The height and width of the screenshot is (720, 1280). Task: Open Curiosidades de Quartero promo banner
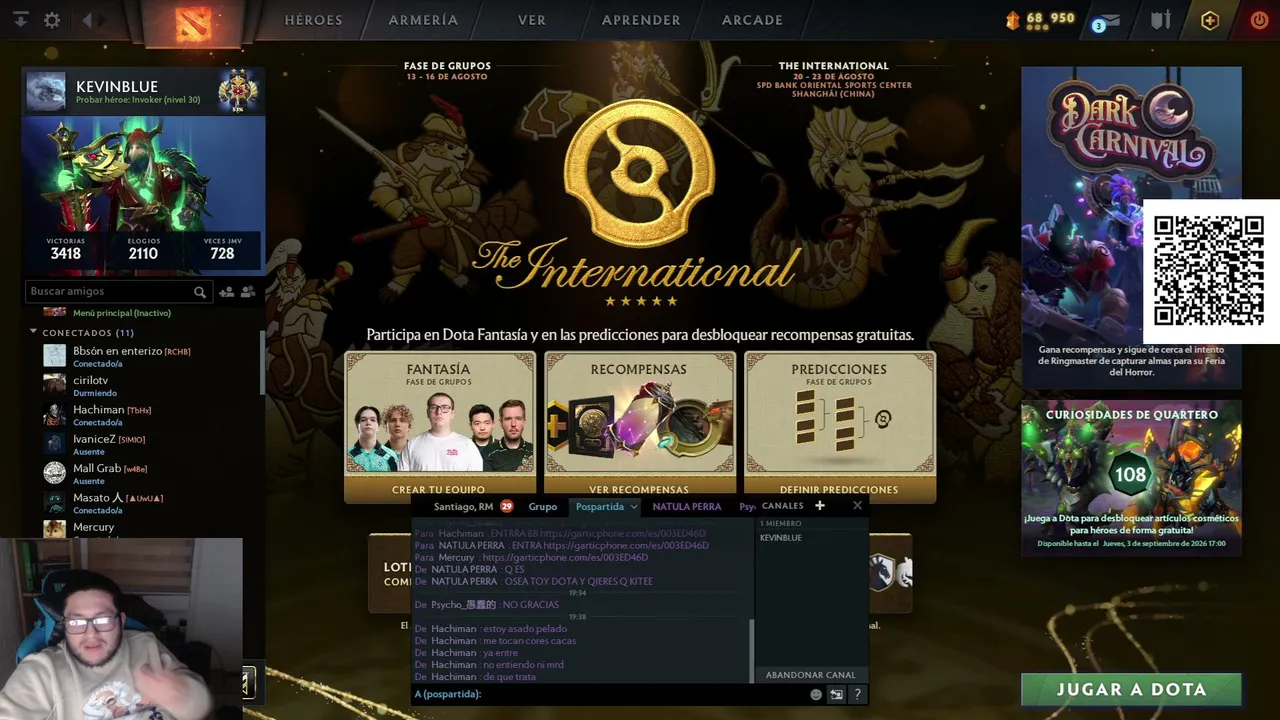click(x=1131, y=478)
